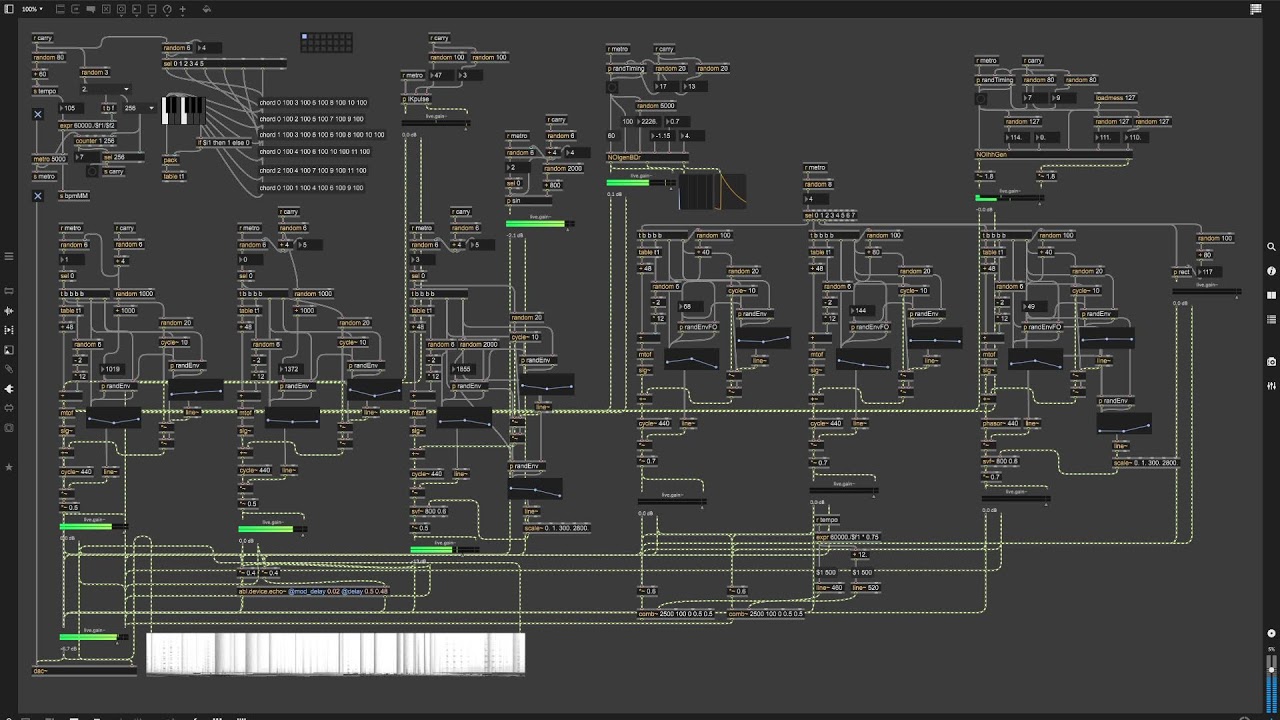Open the reference book icon in right sidebar

click(x=1271, y=295)
